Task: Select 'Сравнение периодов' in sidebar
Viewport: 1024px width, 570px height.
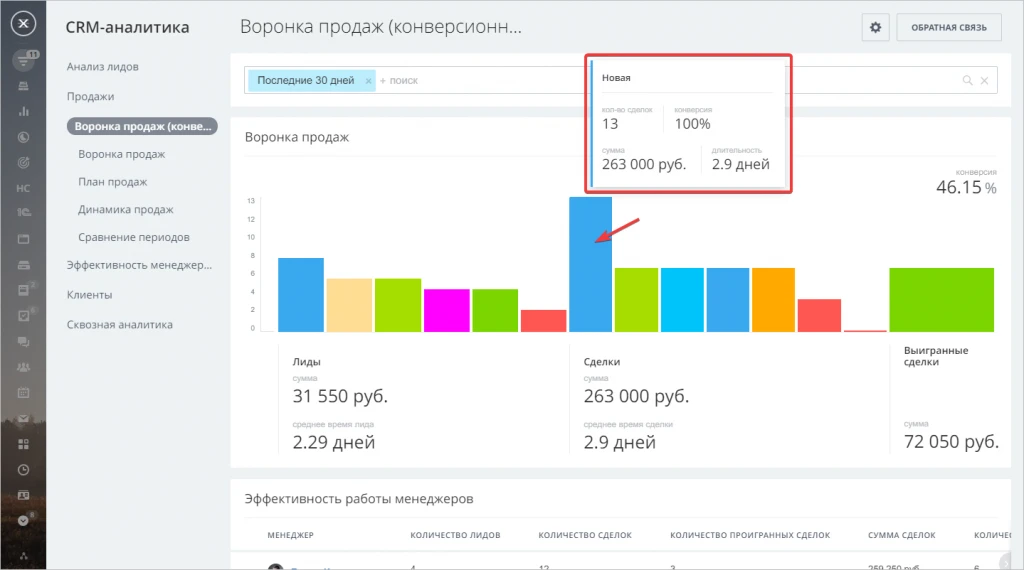Action: coord(134,238)
